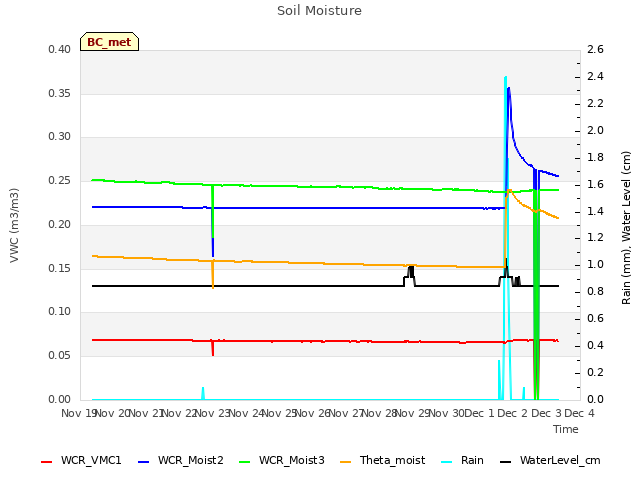Image resolution: width=640 pixels, height=480 pixels.
Task: Click the 0.35 left axis tick label
Action: [x=59, y=93]
